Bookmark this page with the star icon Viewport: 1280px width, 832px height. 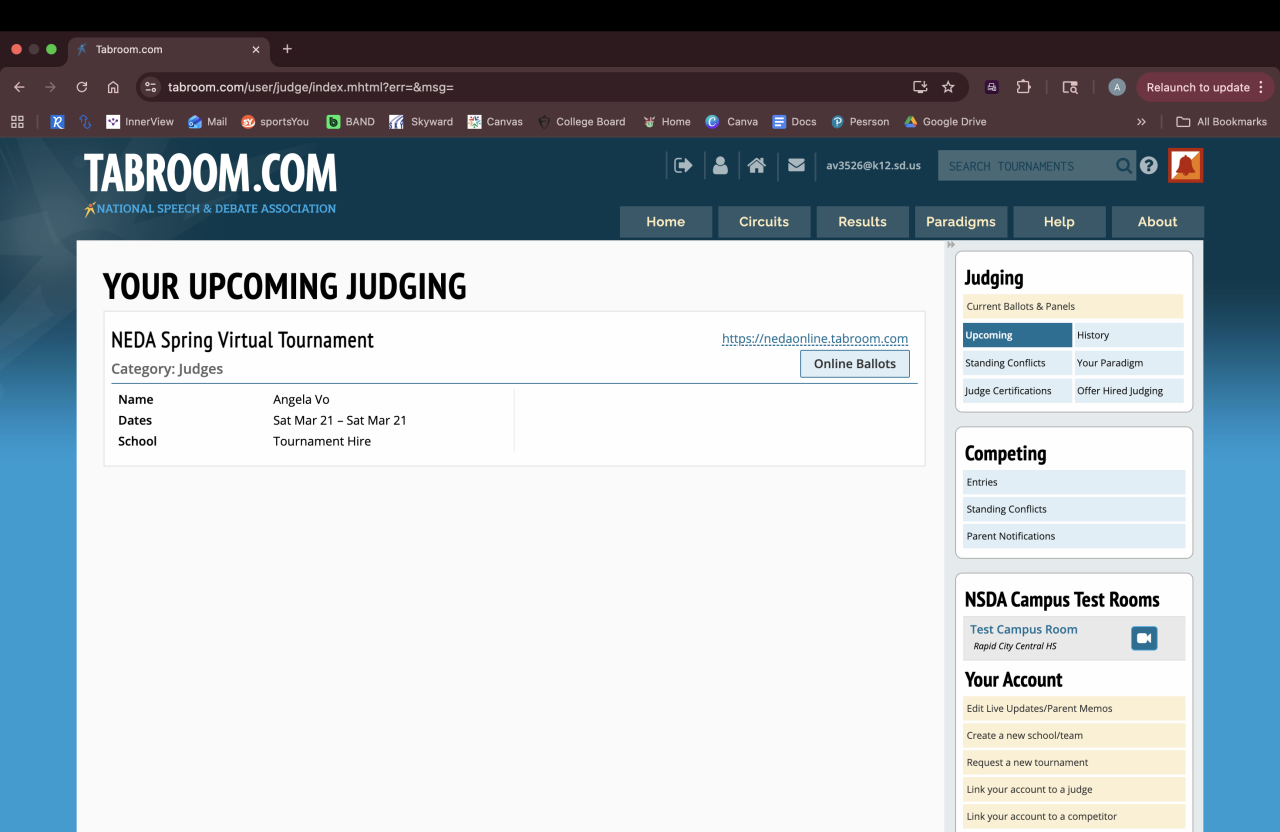coord(948,87)
